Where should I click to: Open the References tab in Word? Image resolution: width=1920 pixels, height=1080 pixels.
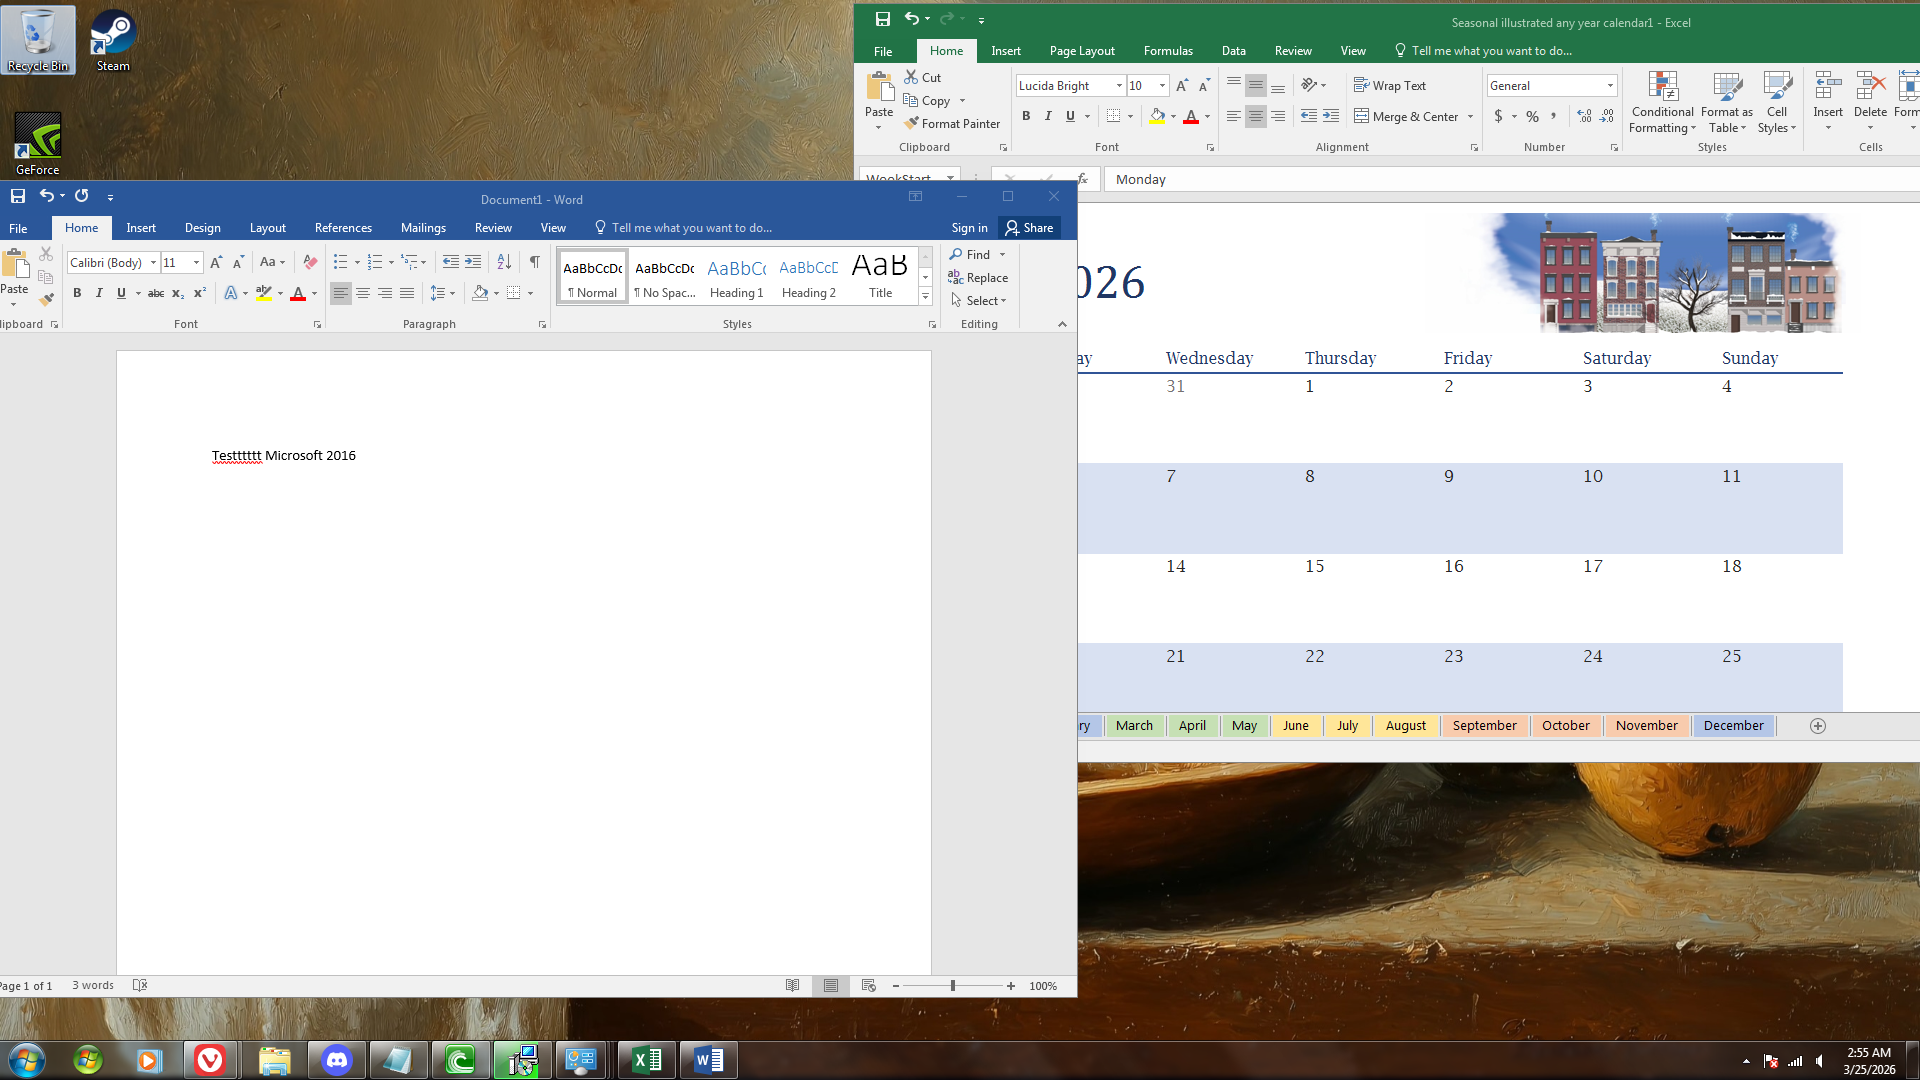pyautogui.click(x=343, y=228)
